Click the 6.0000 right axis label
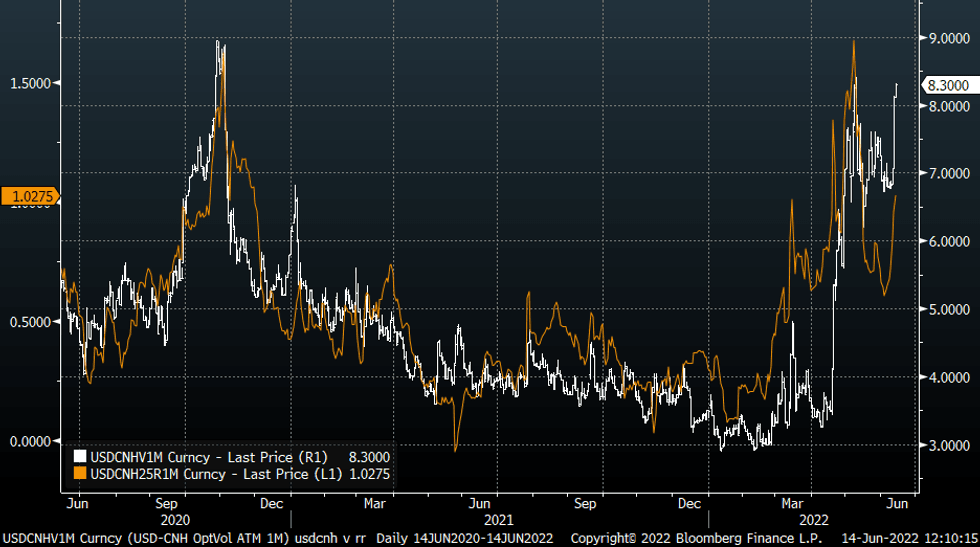 (x=948, y=242)
